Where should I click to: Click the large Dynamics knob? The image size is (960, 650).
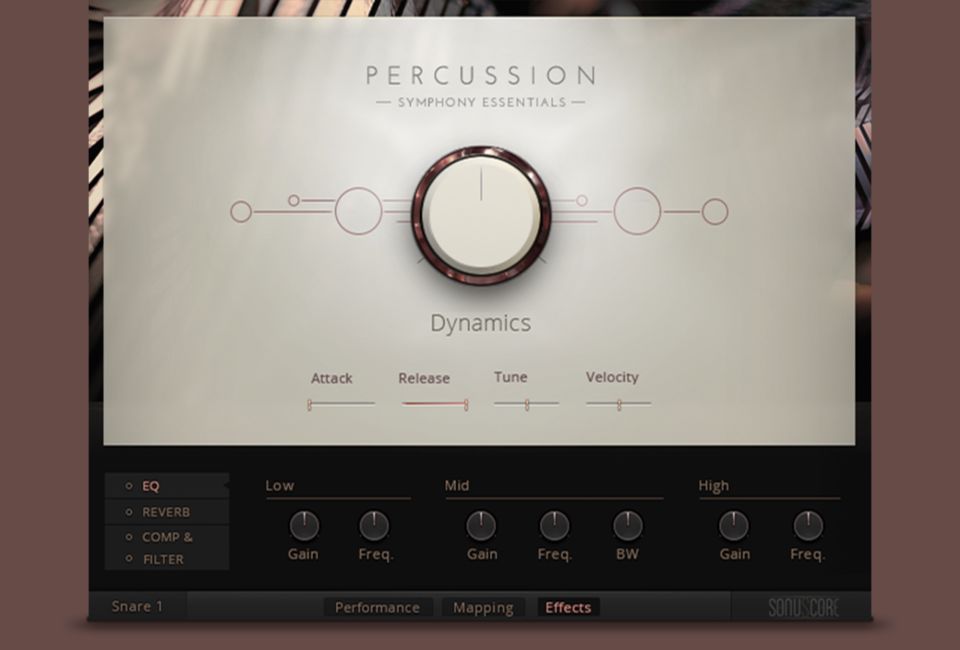(x=481, y=216)
